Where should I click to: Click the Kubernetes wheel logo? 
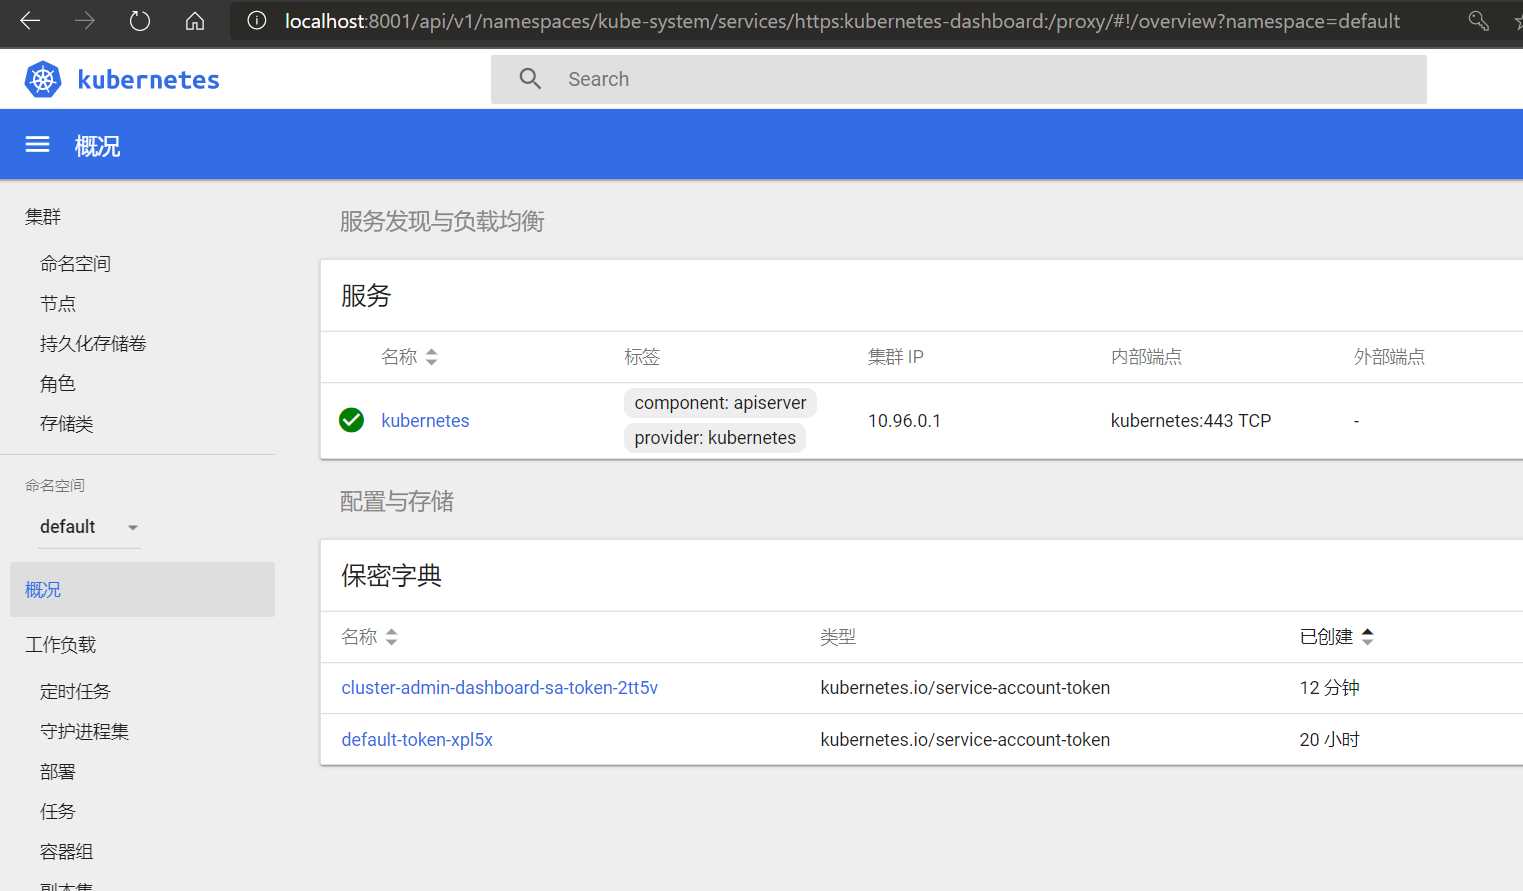(43, 79)
